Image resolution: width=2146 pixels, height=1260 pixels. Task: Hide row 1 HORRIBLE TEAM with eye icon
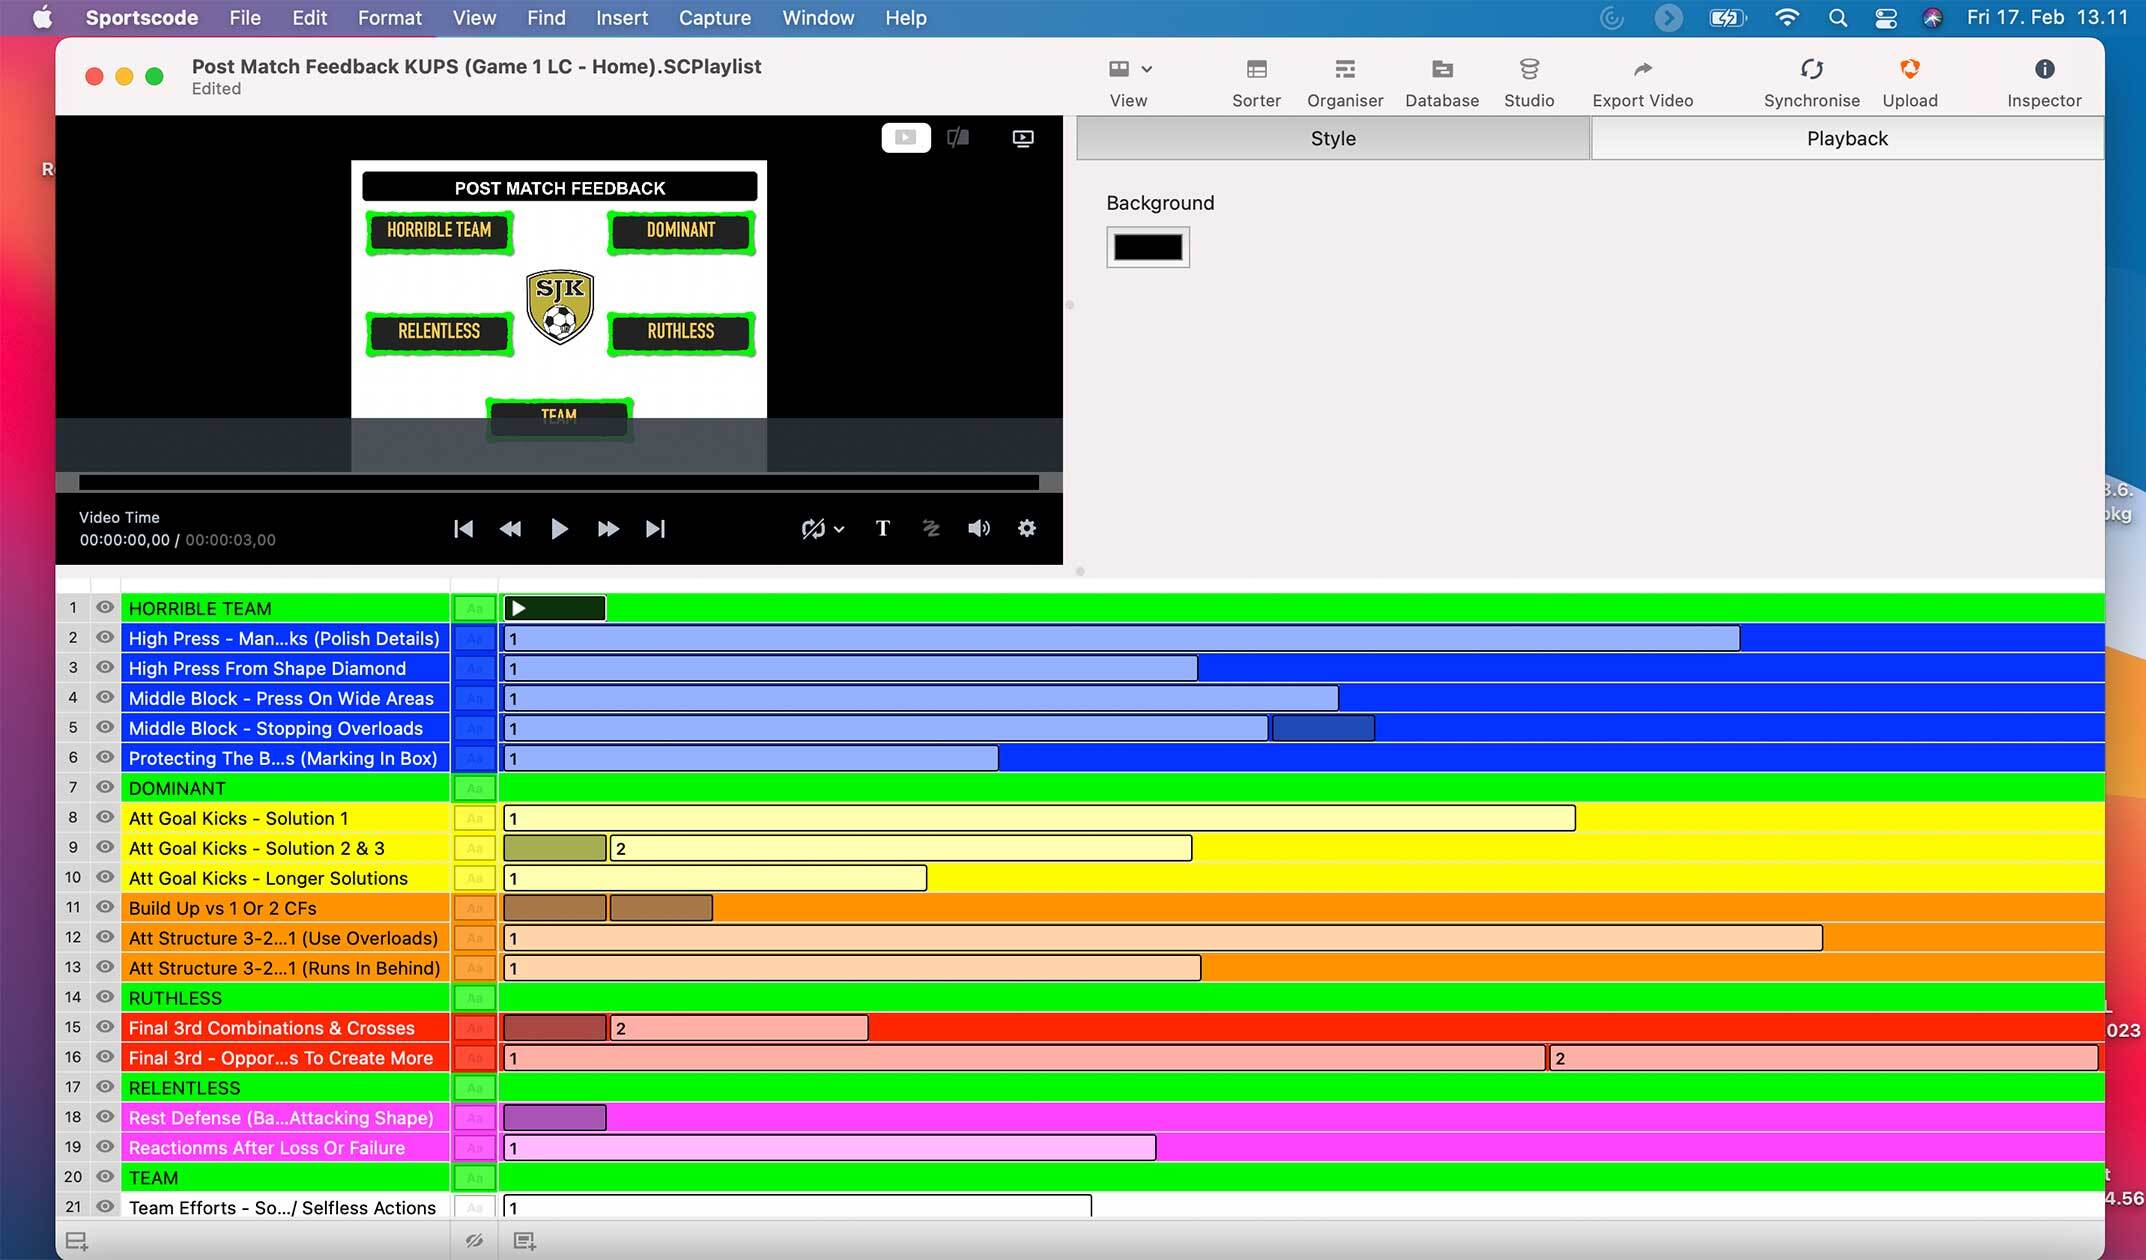104,608
